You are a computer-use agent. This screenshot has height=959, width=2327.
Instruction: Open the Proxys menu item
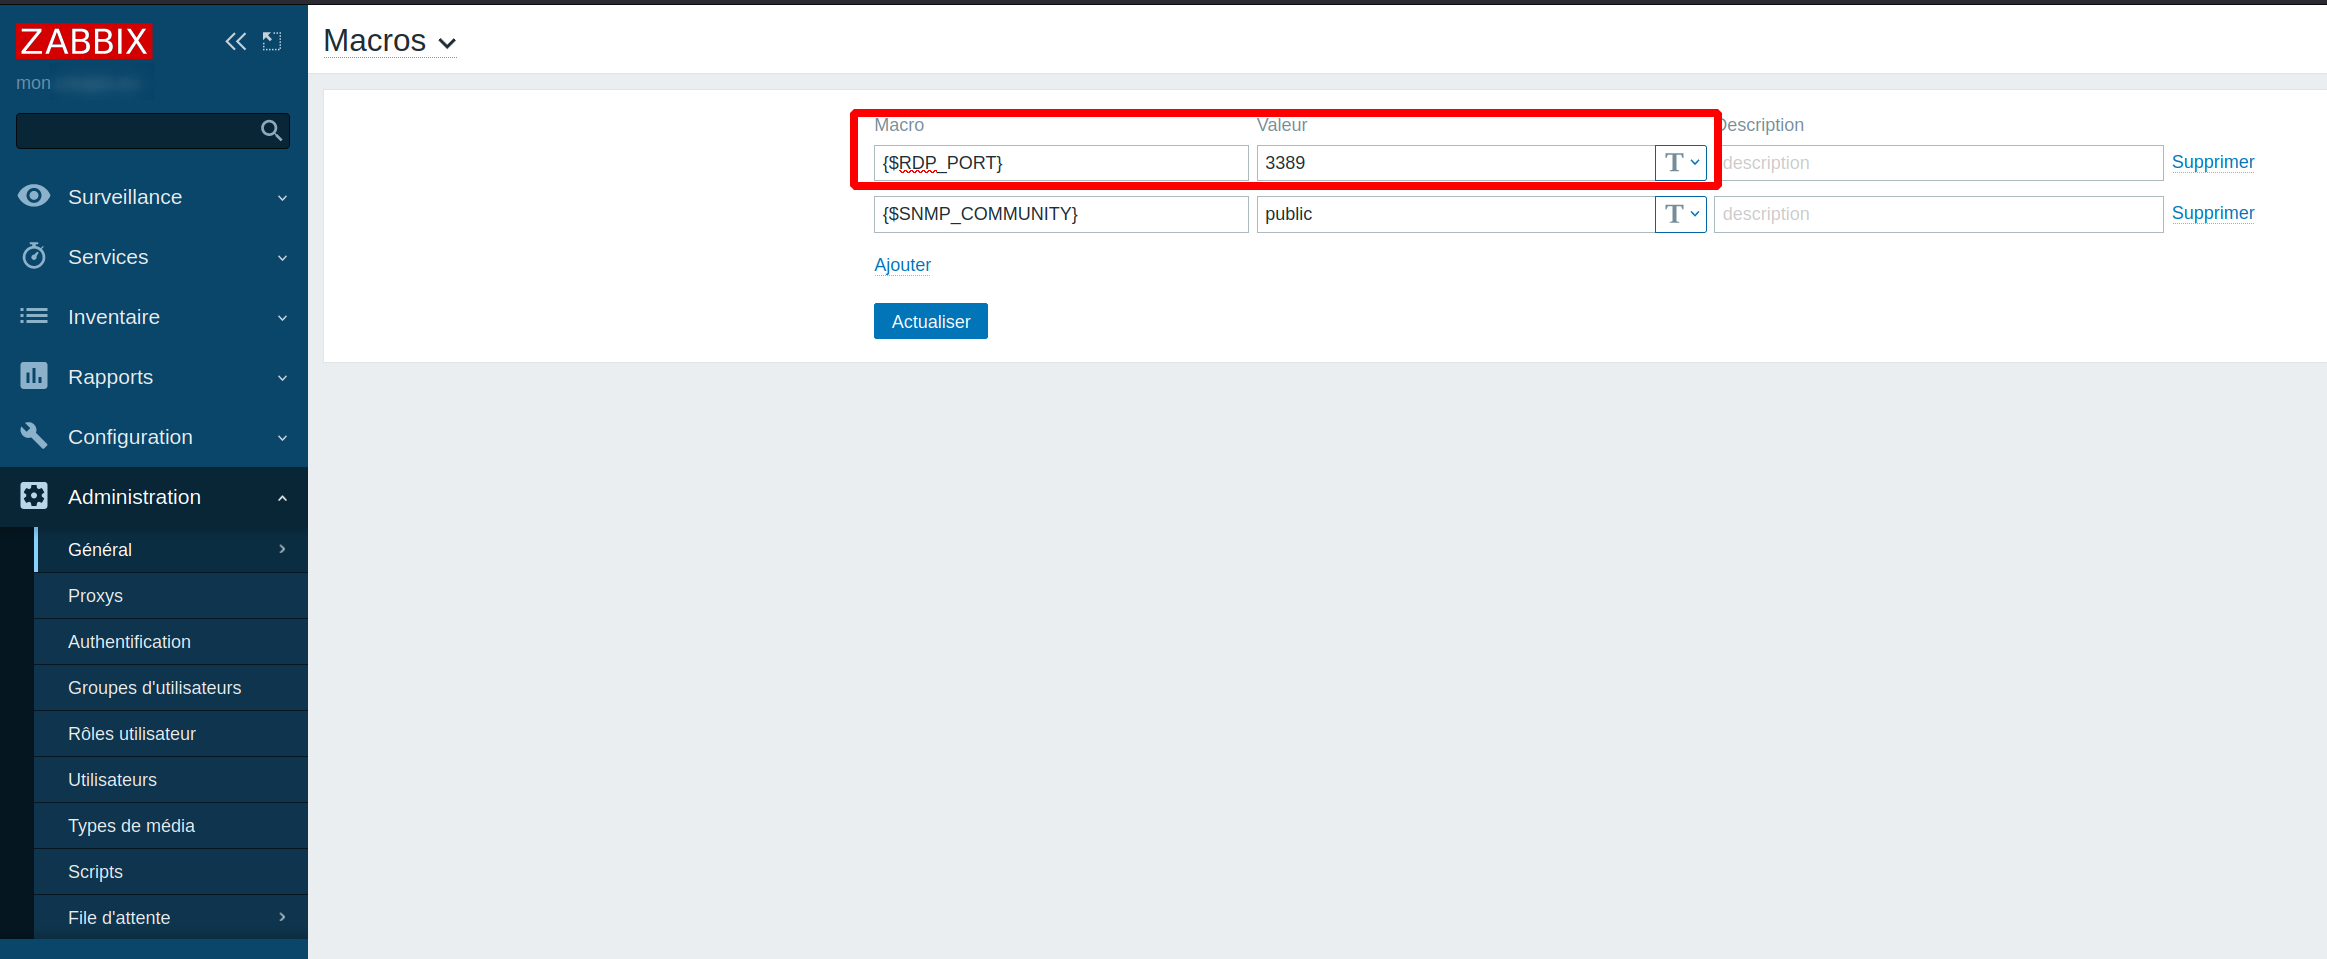coord(95,596)
